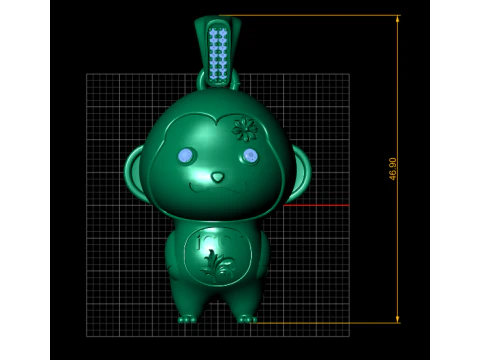
Task: Select the gem-set bail atop the pendant
Action: [218, 52]
